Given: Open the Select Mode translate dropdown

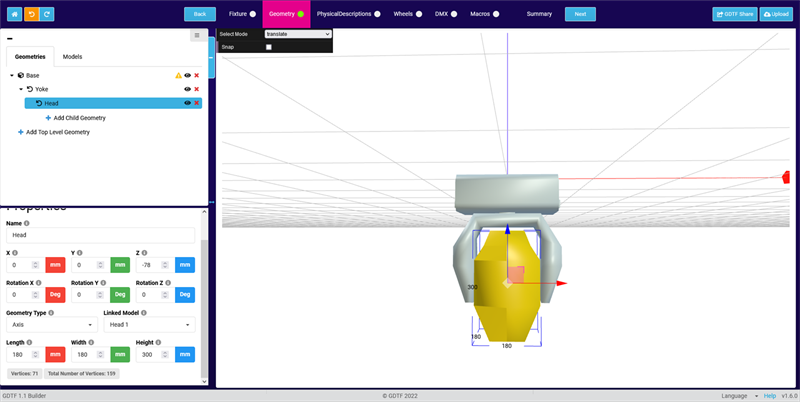Looking at the screenshot, I should click(297, 34).
